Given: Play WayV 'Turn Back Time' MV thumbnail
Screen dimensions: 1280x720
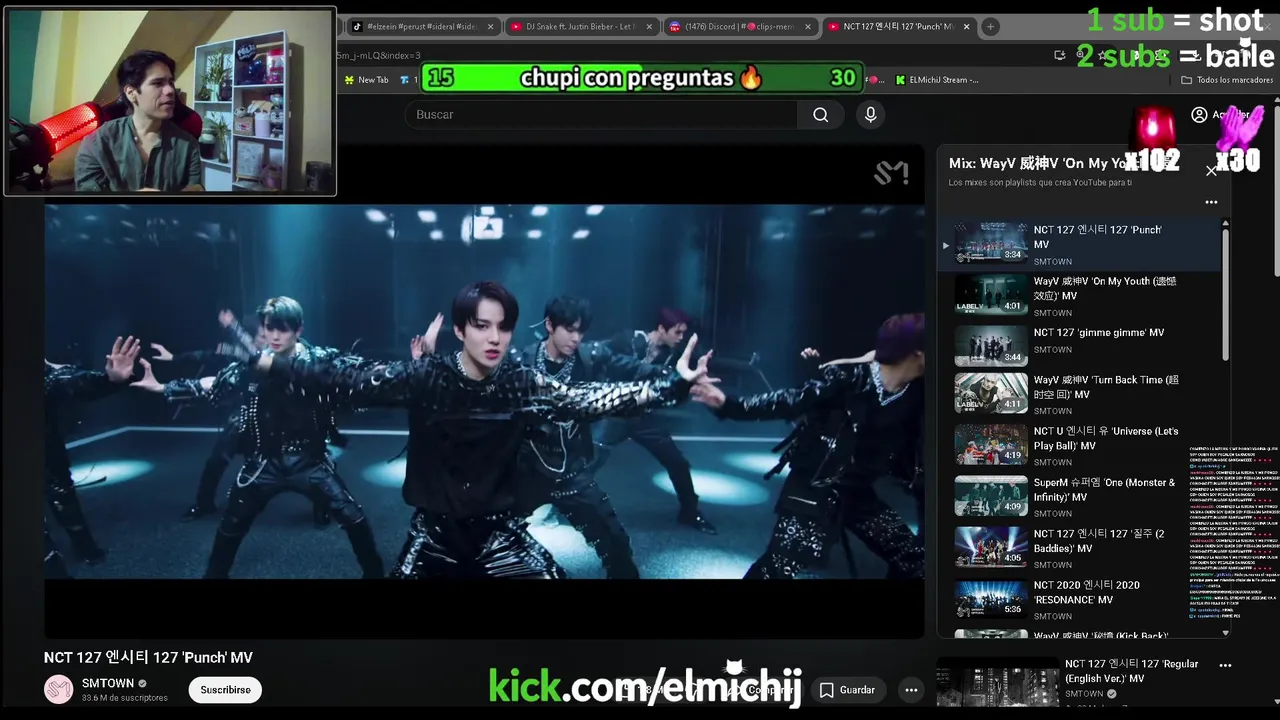Looking at the screenshot, I should click(991, 393).
